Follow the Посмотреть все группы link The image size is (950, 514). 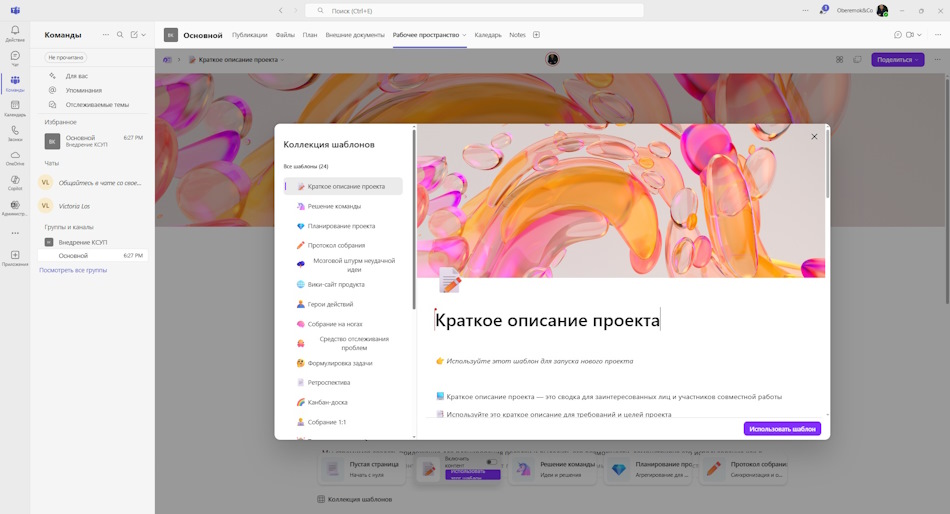click(73, 270)
